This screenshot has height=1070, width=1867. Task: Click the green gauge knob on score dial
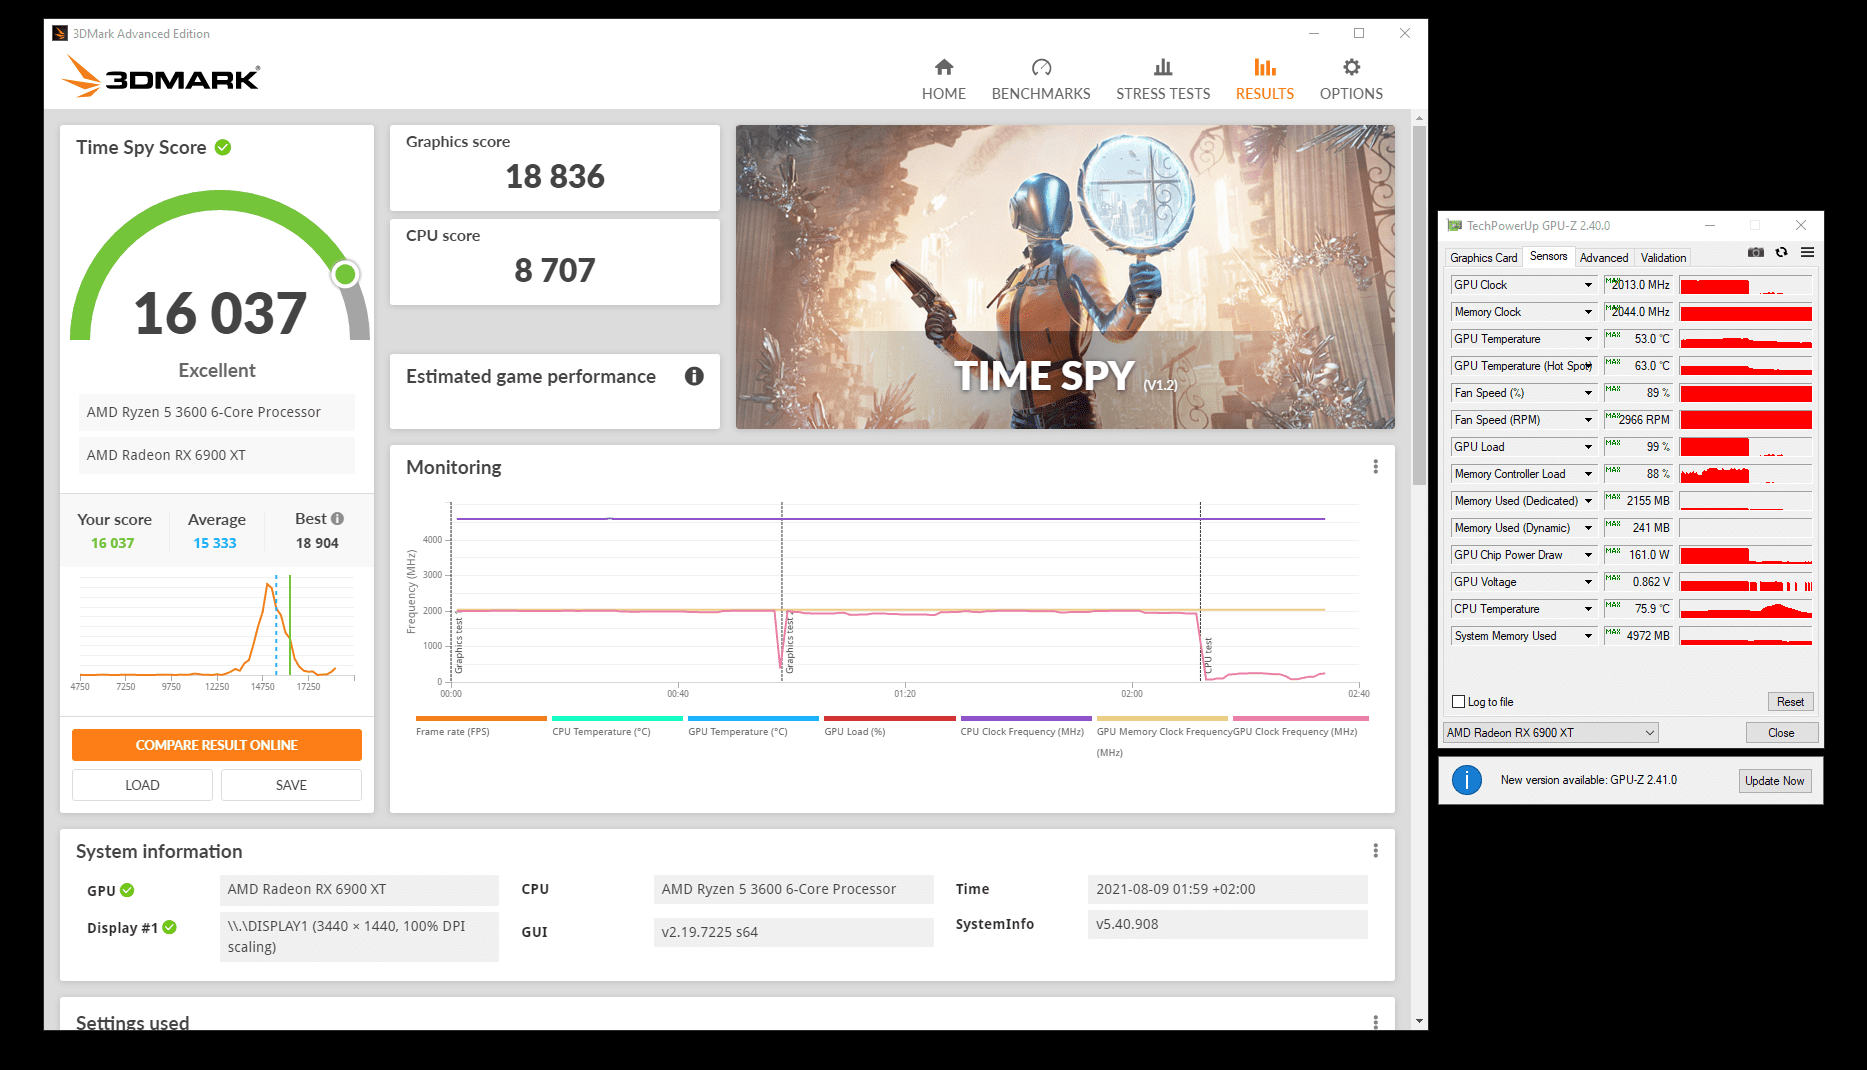(345, 274)
